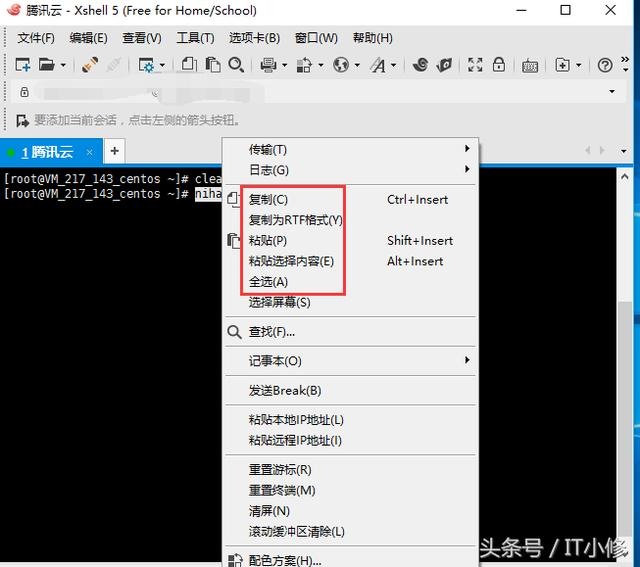
Task: Click the New session toolbar icon
Action: [23, 65]
